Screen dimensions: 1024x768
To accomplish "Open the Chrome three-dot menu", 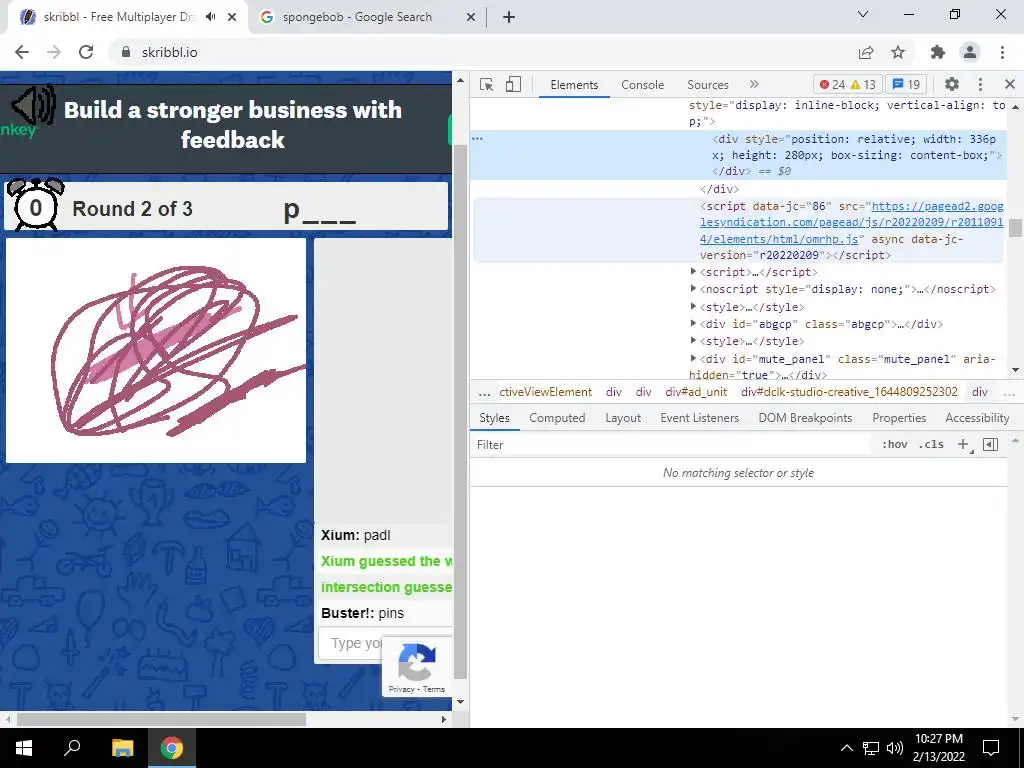I will (1002, 52).
